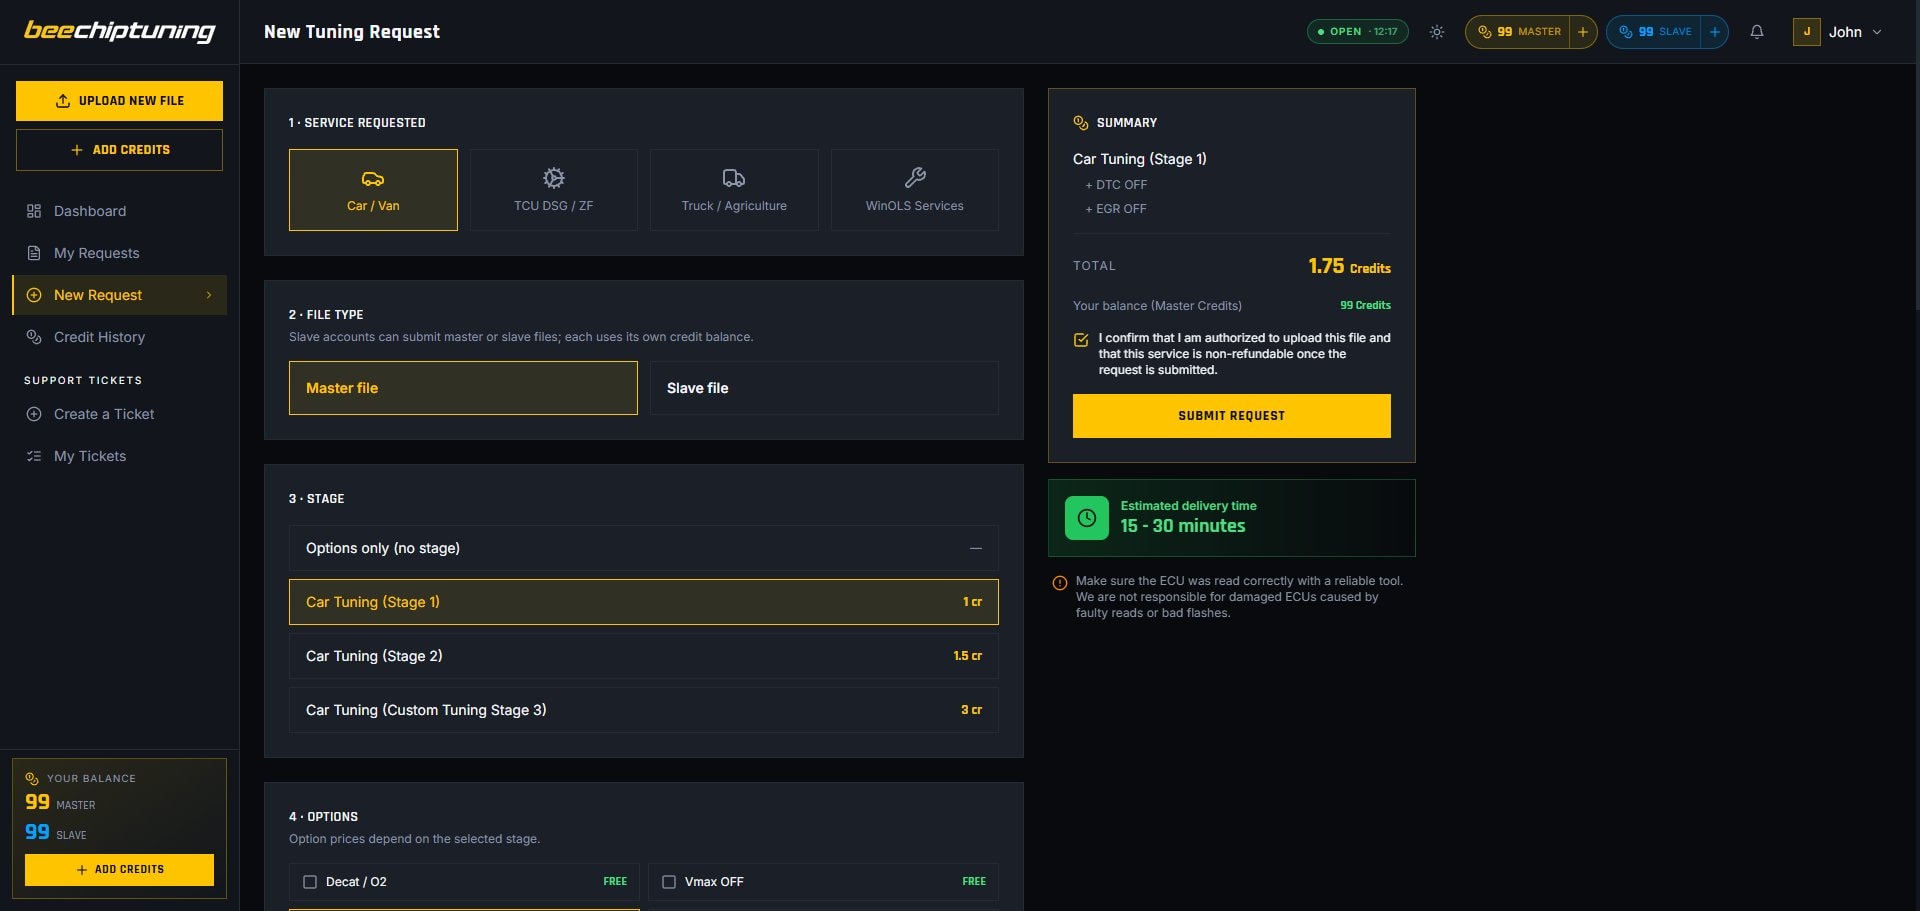This screenshot has width=1920, height=911.
Task: Click the ECU warning info icon
Action: [x=1060, y=583]
